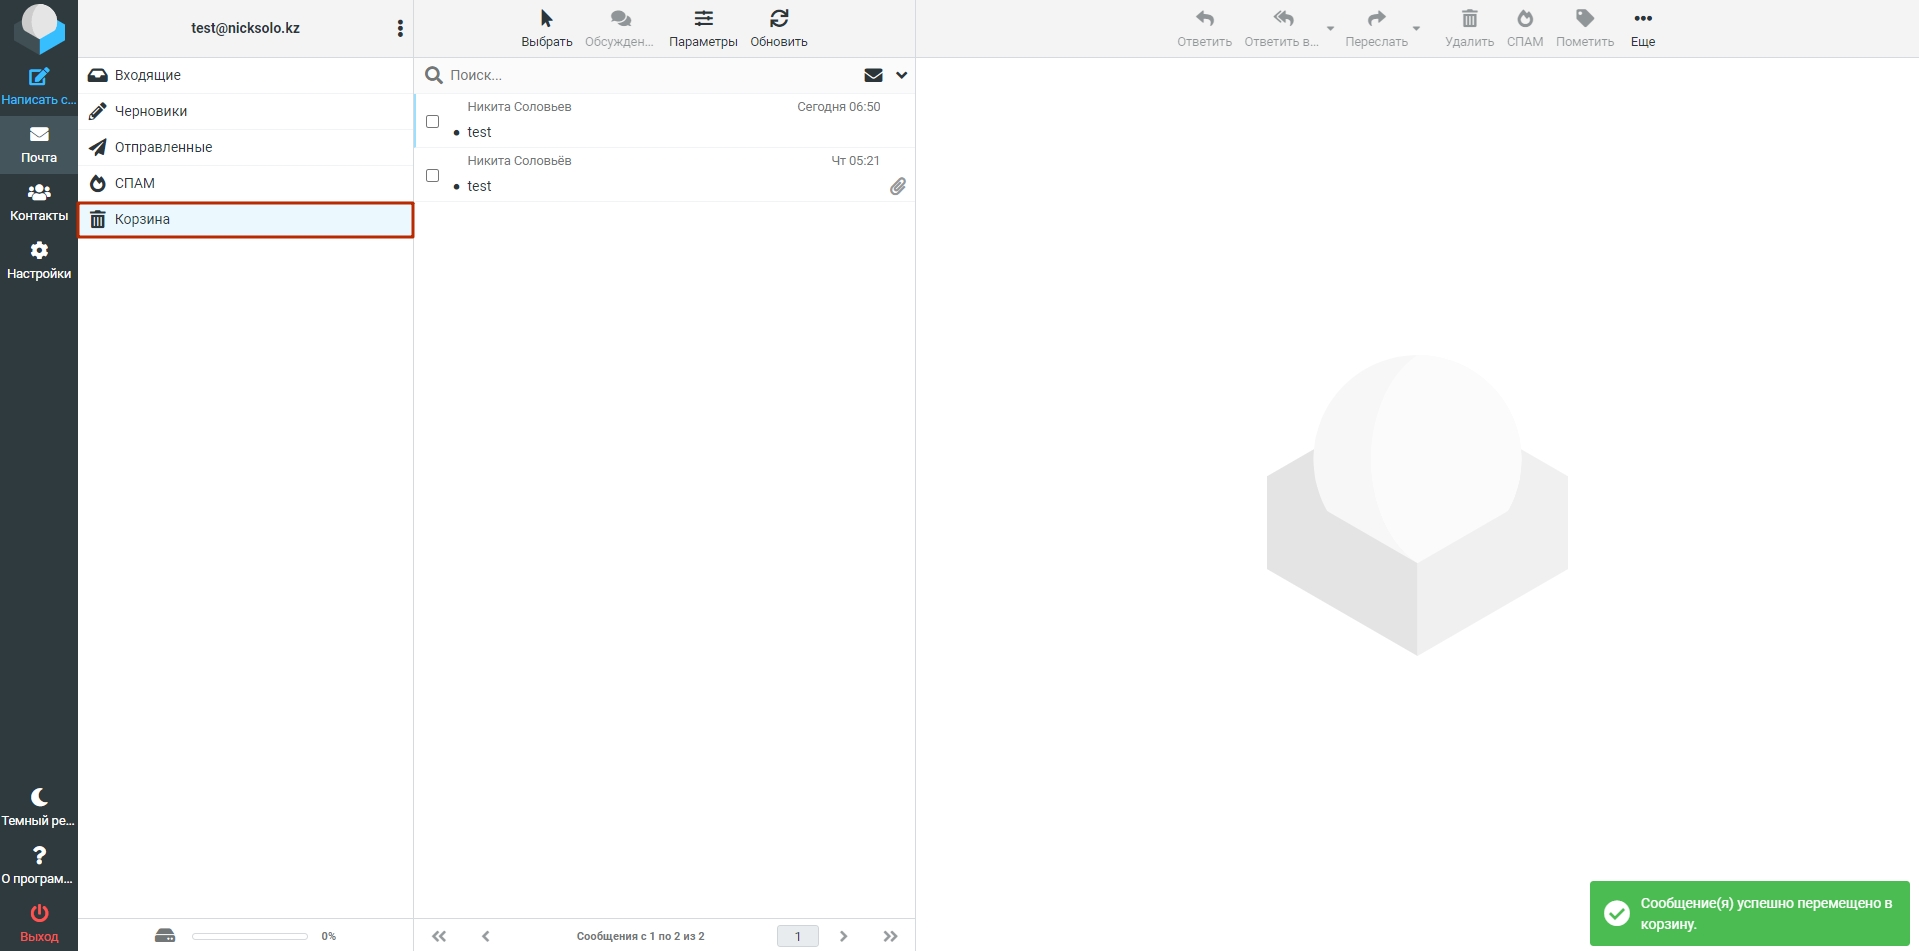
Task: Expand search options chevron
Action: (x=901, y=75)
